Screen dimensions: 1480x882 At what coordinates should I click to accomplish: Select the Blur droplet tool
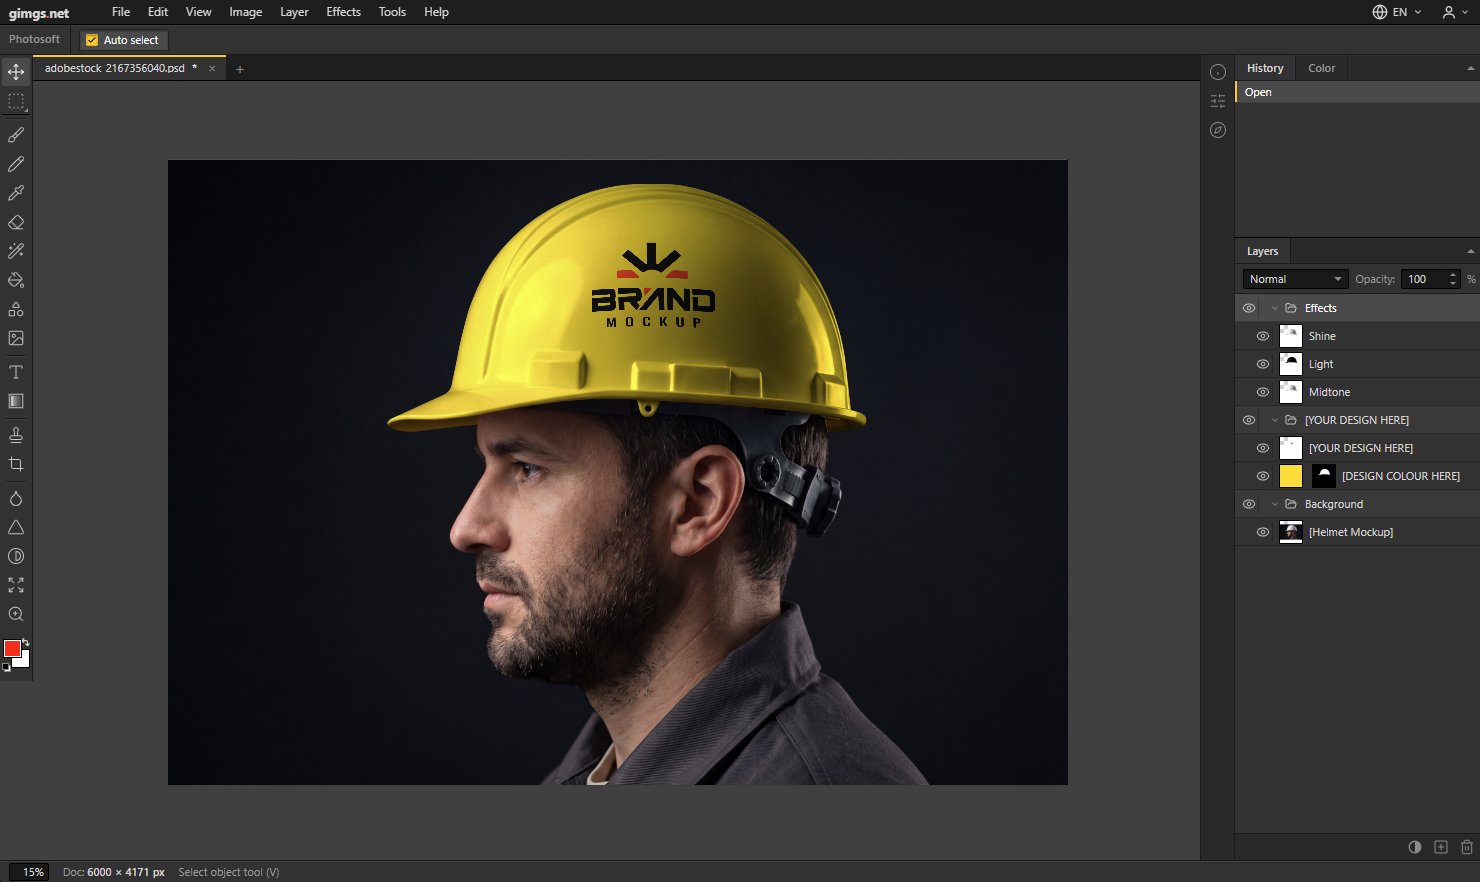[16, 498]
